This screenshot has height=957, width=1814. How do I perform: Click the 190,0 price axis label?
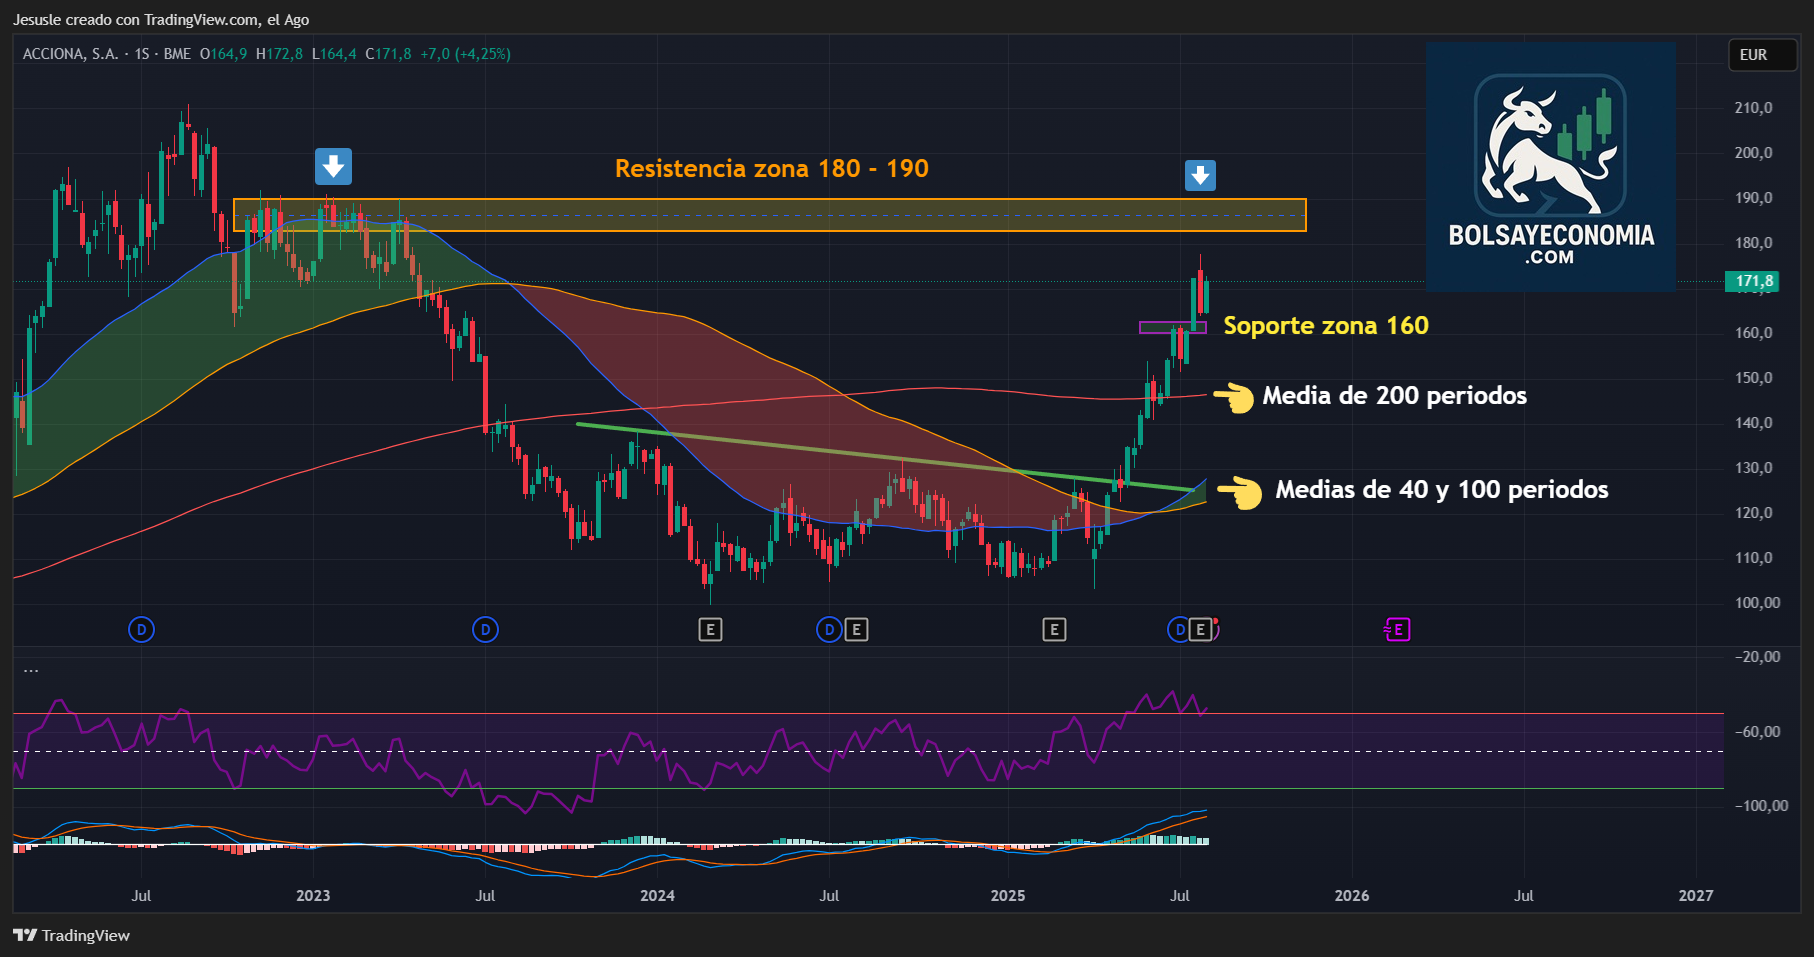click(1753, 197)
